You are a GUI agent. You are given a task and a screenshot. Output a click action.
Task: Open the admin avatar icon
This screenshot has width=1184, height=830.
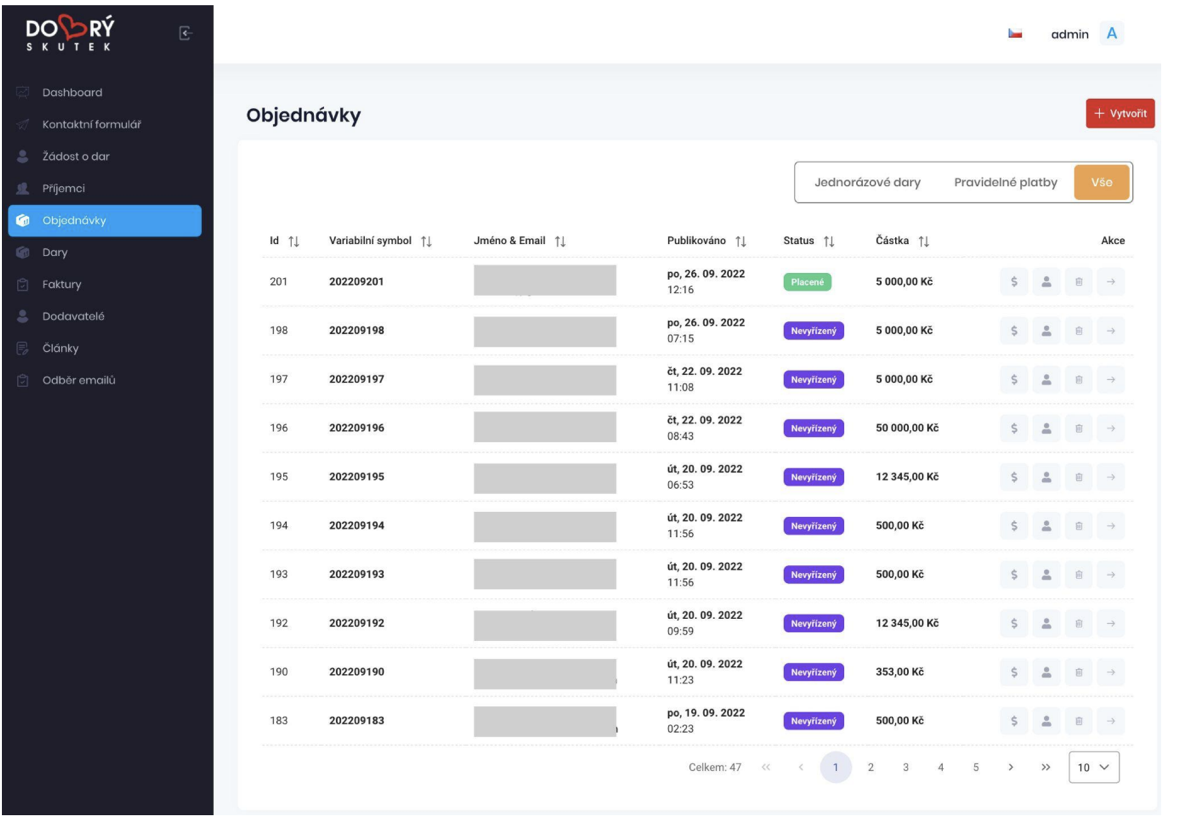[x=1111, y=34]
